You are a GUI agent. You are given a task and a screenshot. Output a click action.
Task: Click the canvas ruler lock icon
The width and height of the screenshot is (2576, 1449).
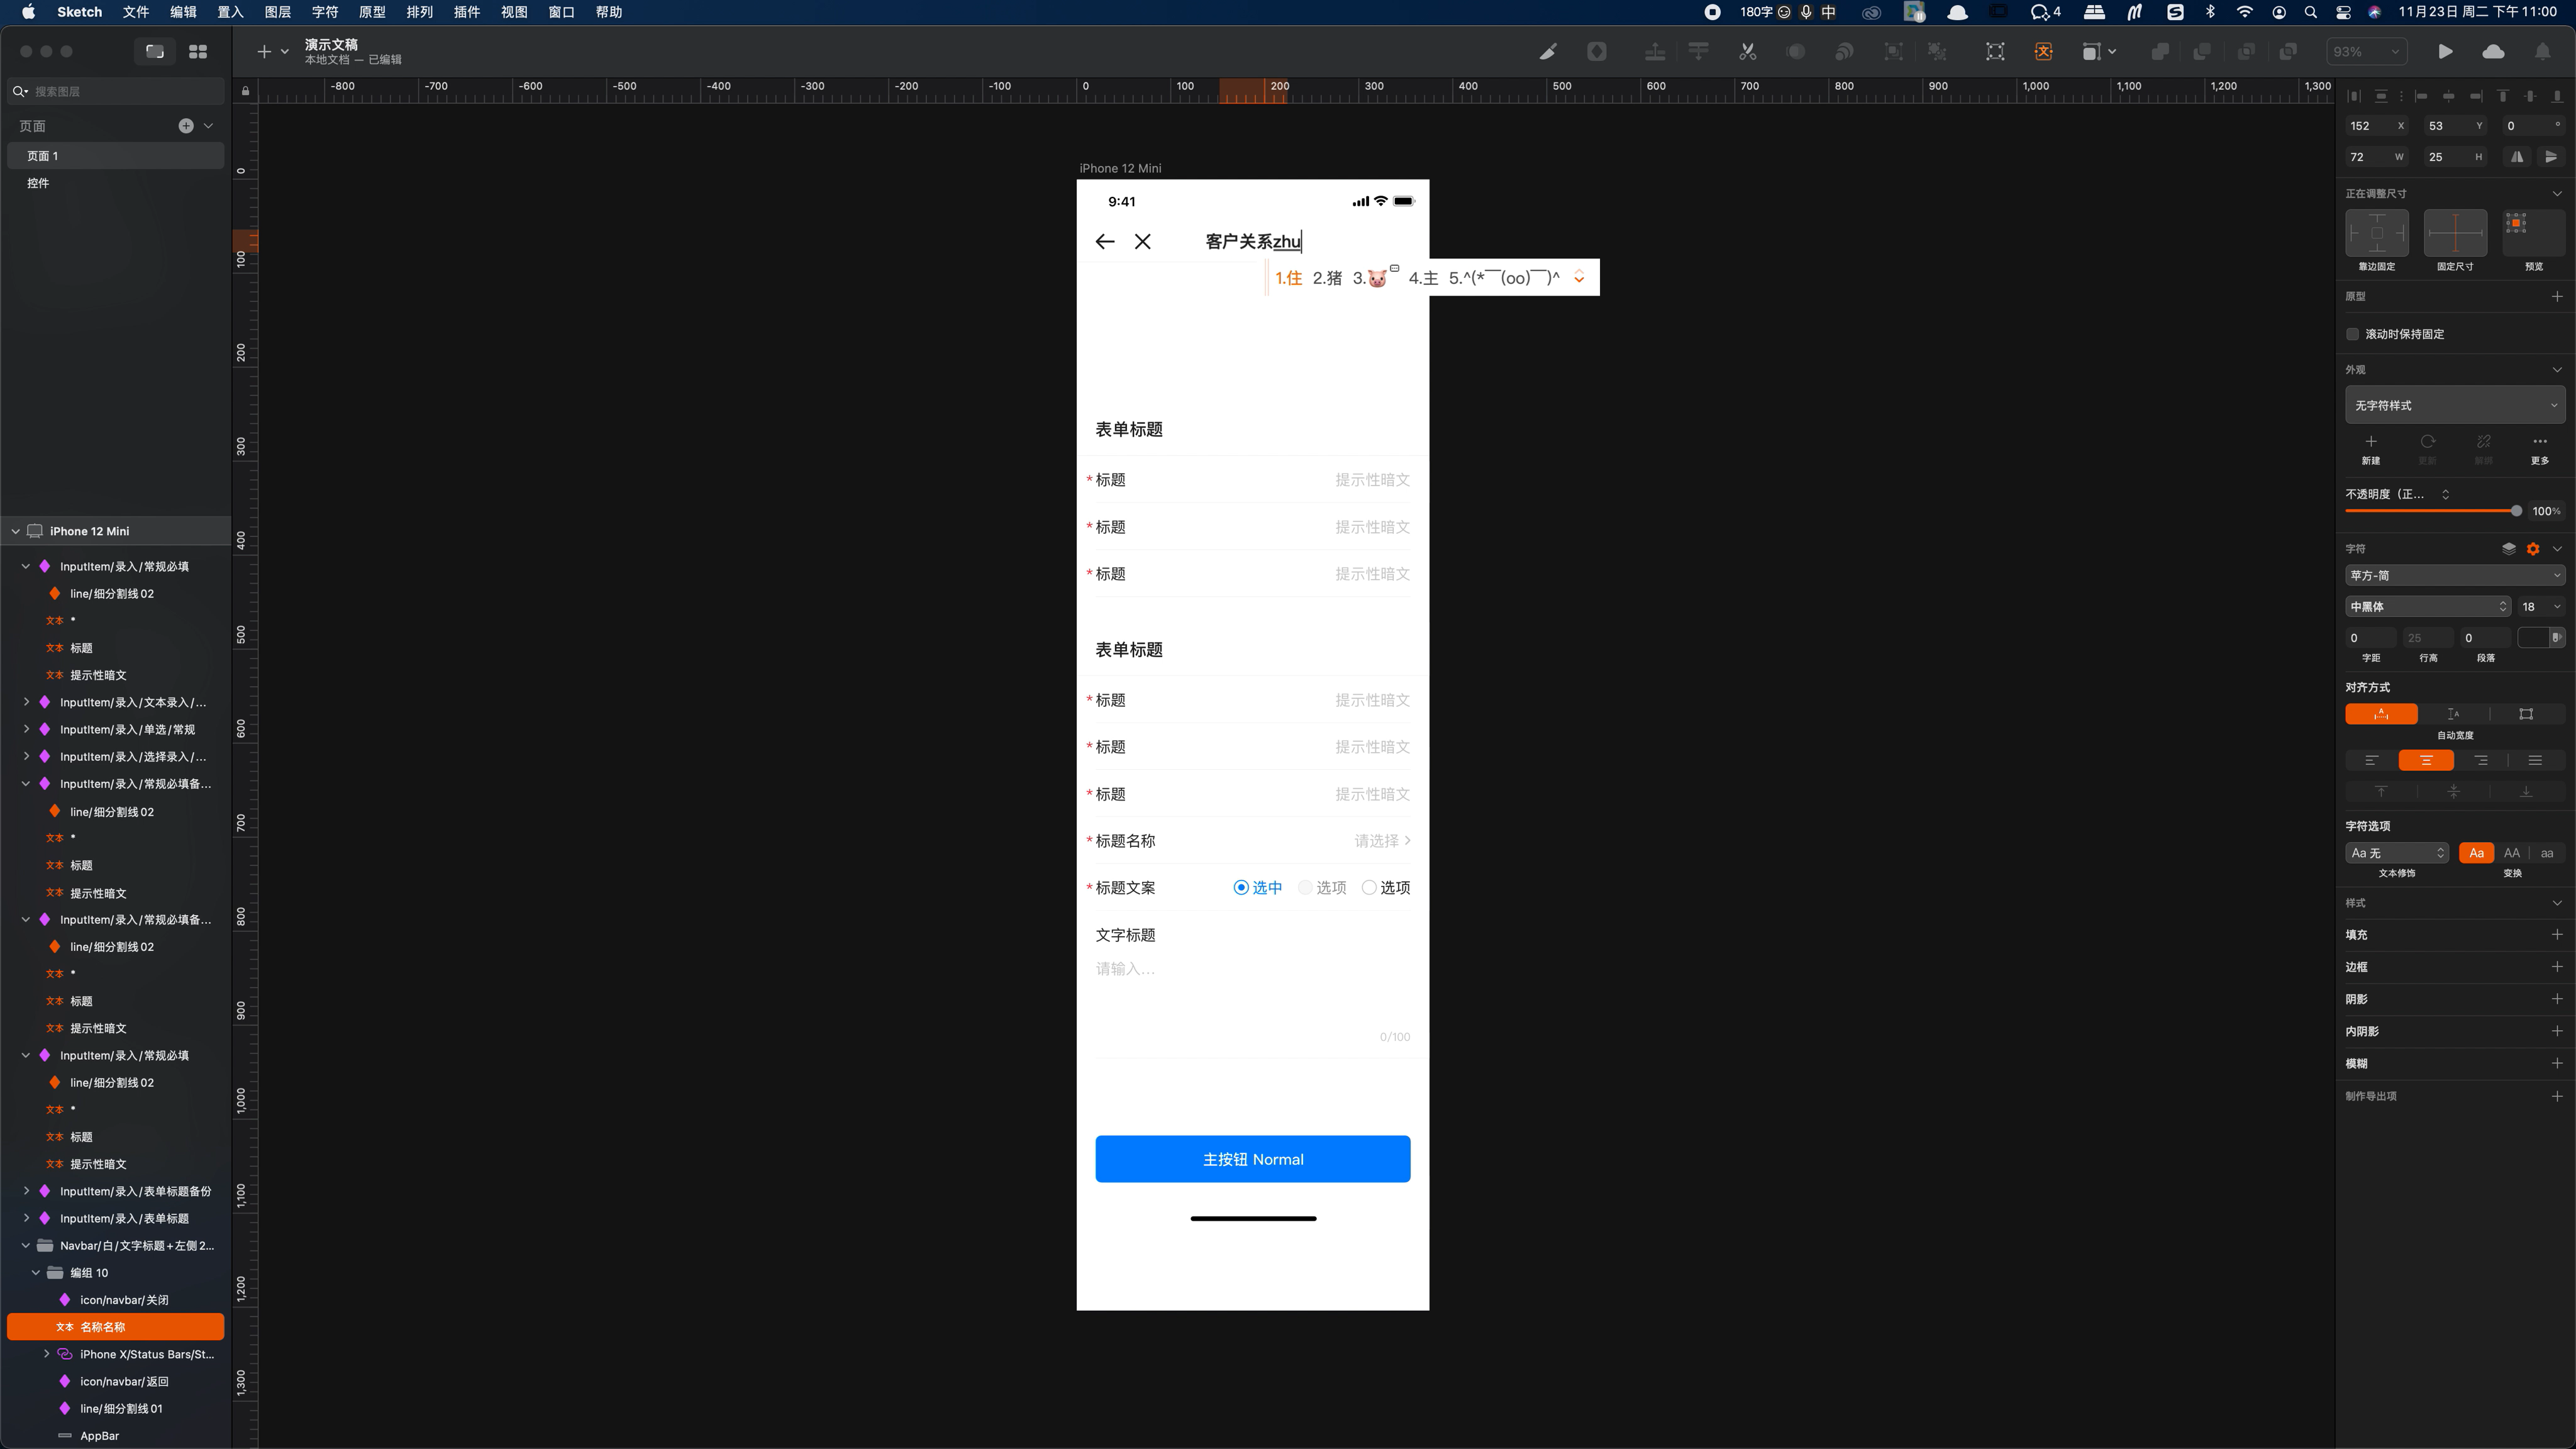pos(245,91)
